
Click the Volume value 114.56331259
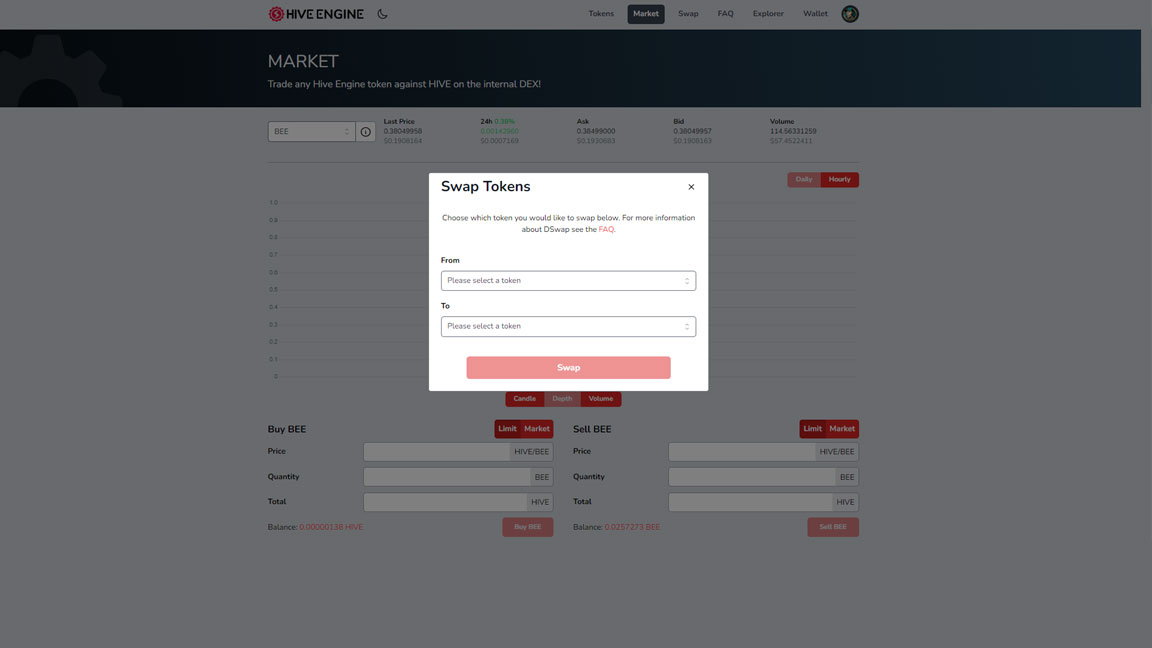pyautogui.click(x=793, y=132)
